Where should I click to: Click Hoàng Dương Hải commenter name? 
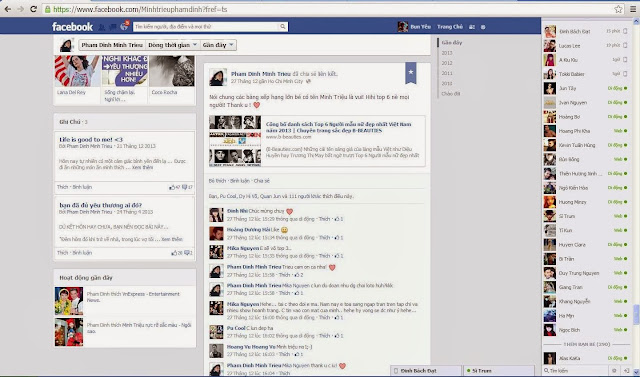248,230
